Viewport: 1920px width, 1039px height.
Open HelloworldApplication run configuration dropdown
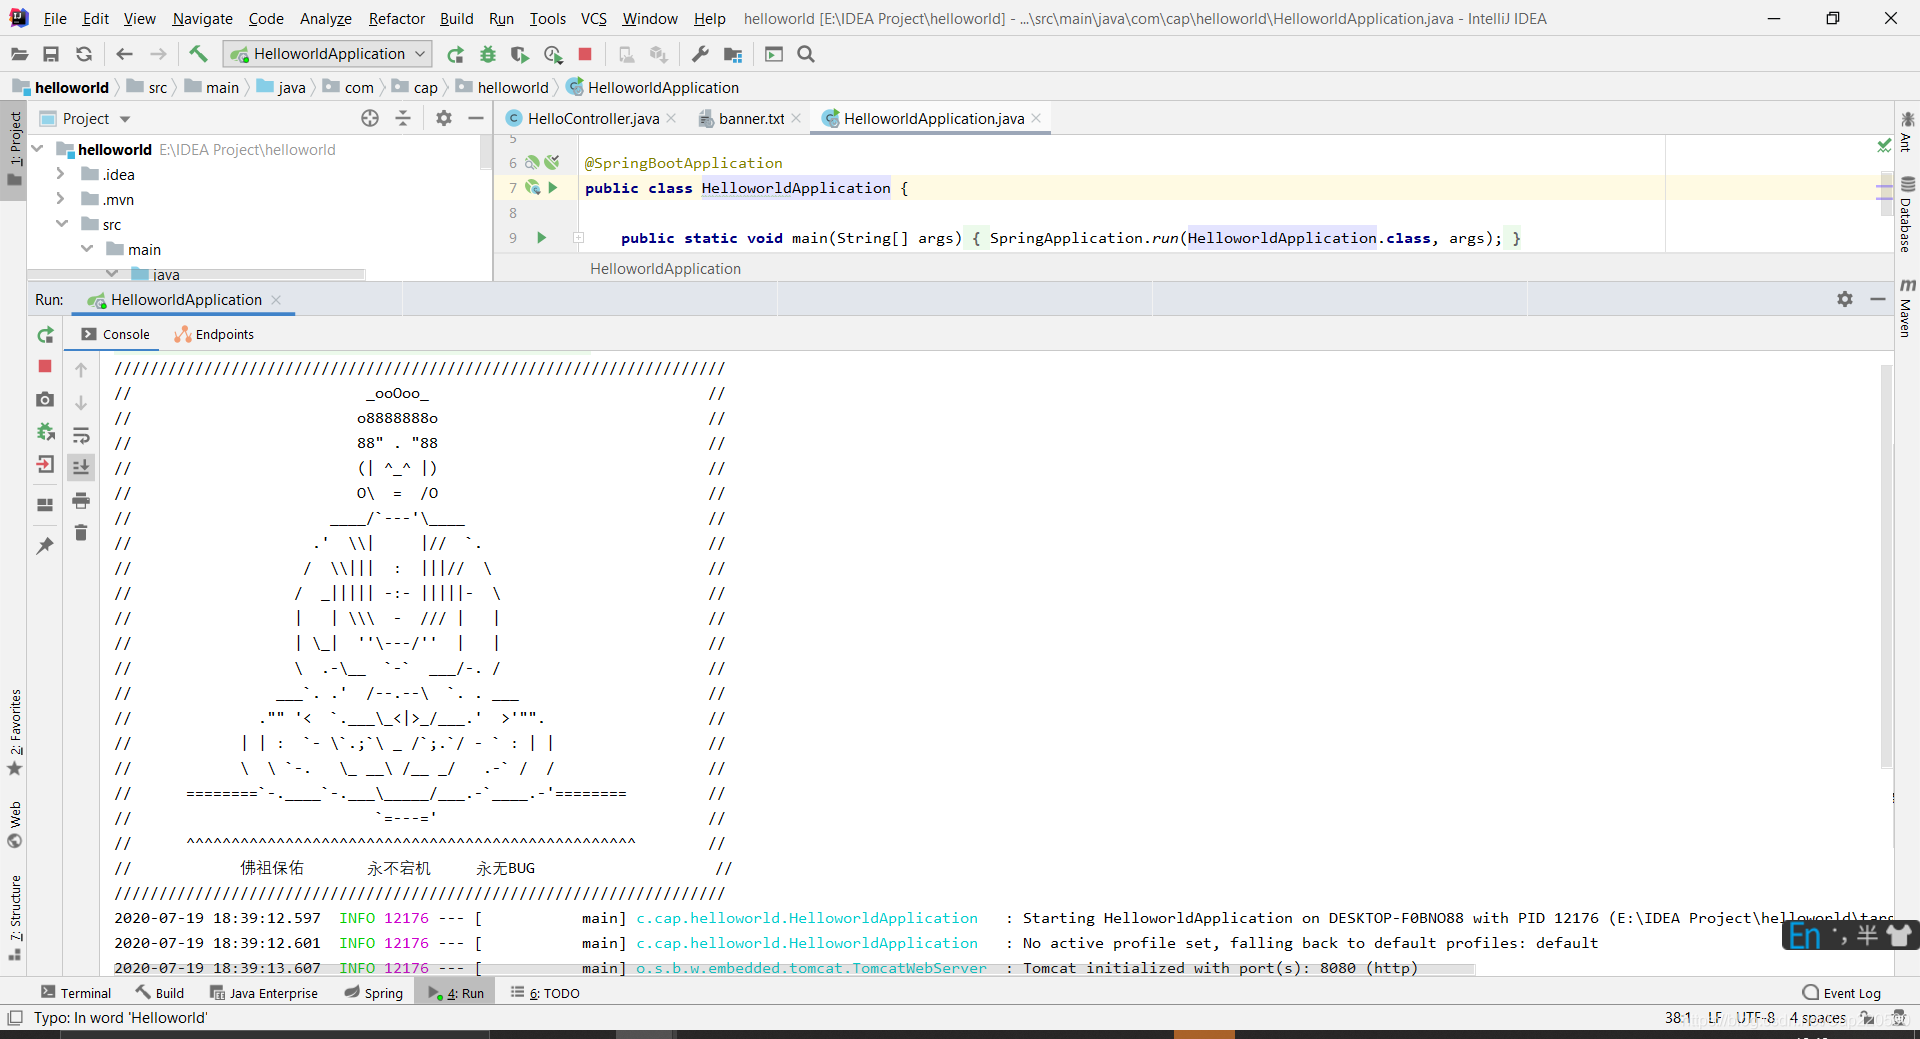328,54
